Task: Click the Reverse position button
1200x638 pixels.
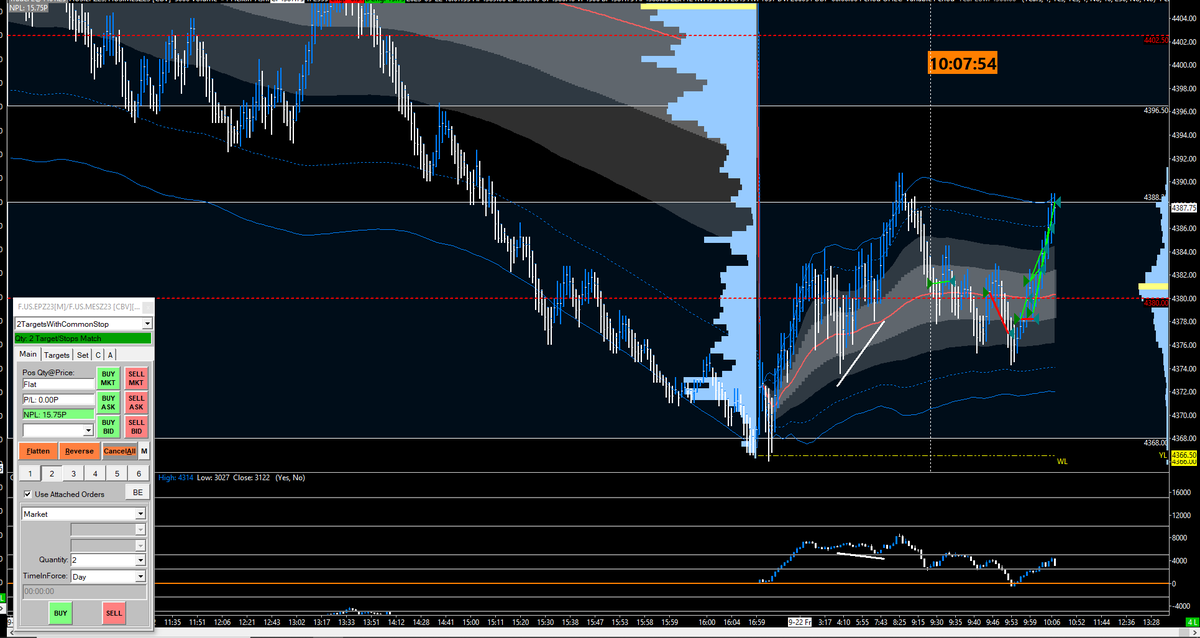Action: pos(79,451)
